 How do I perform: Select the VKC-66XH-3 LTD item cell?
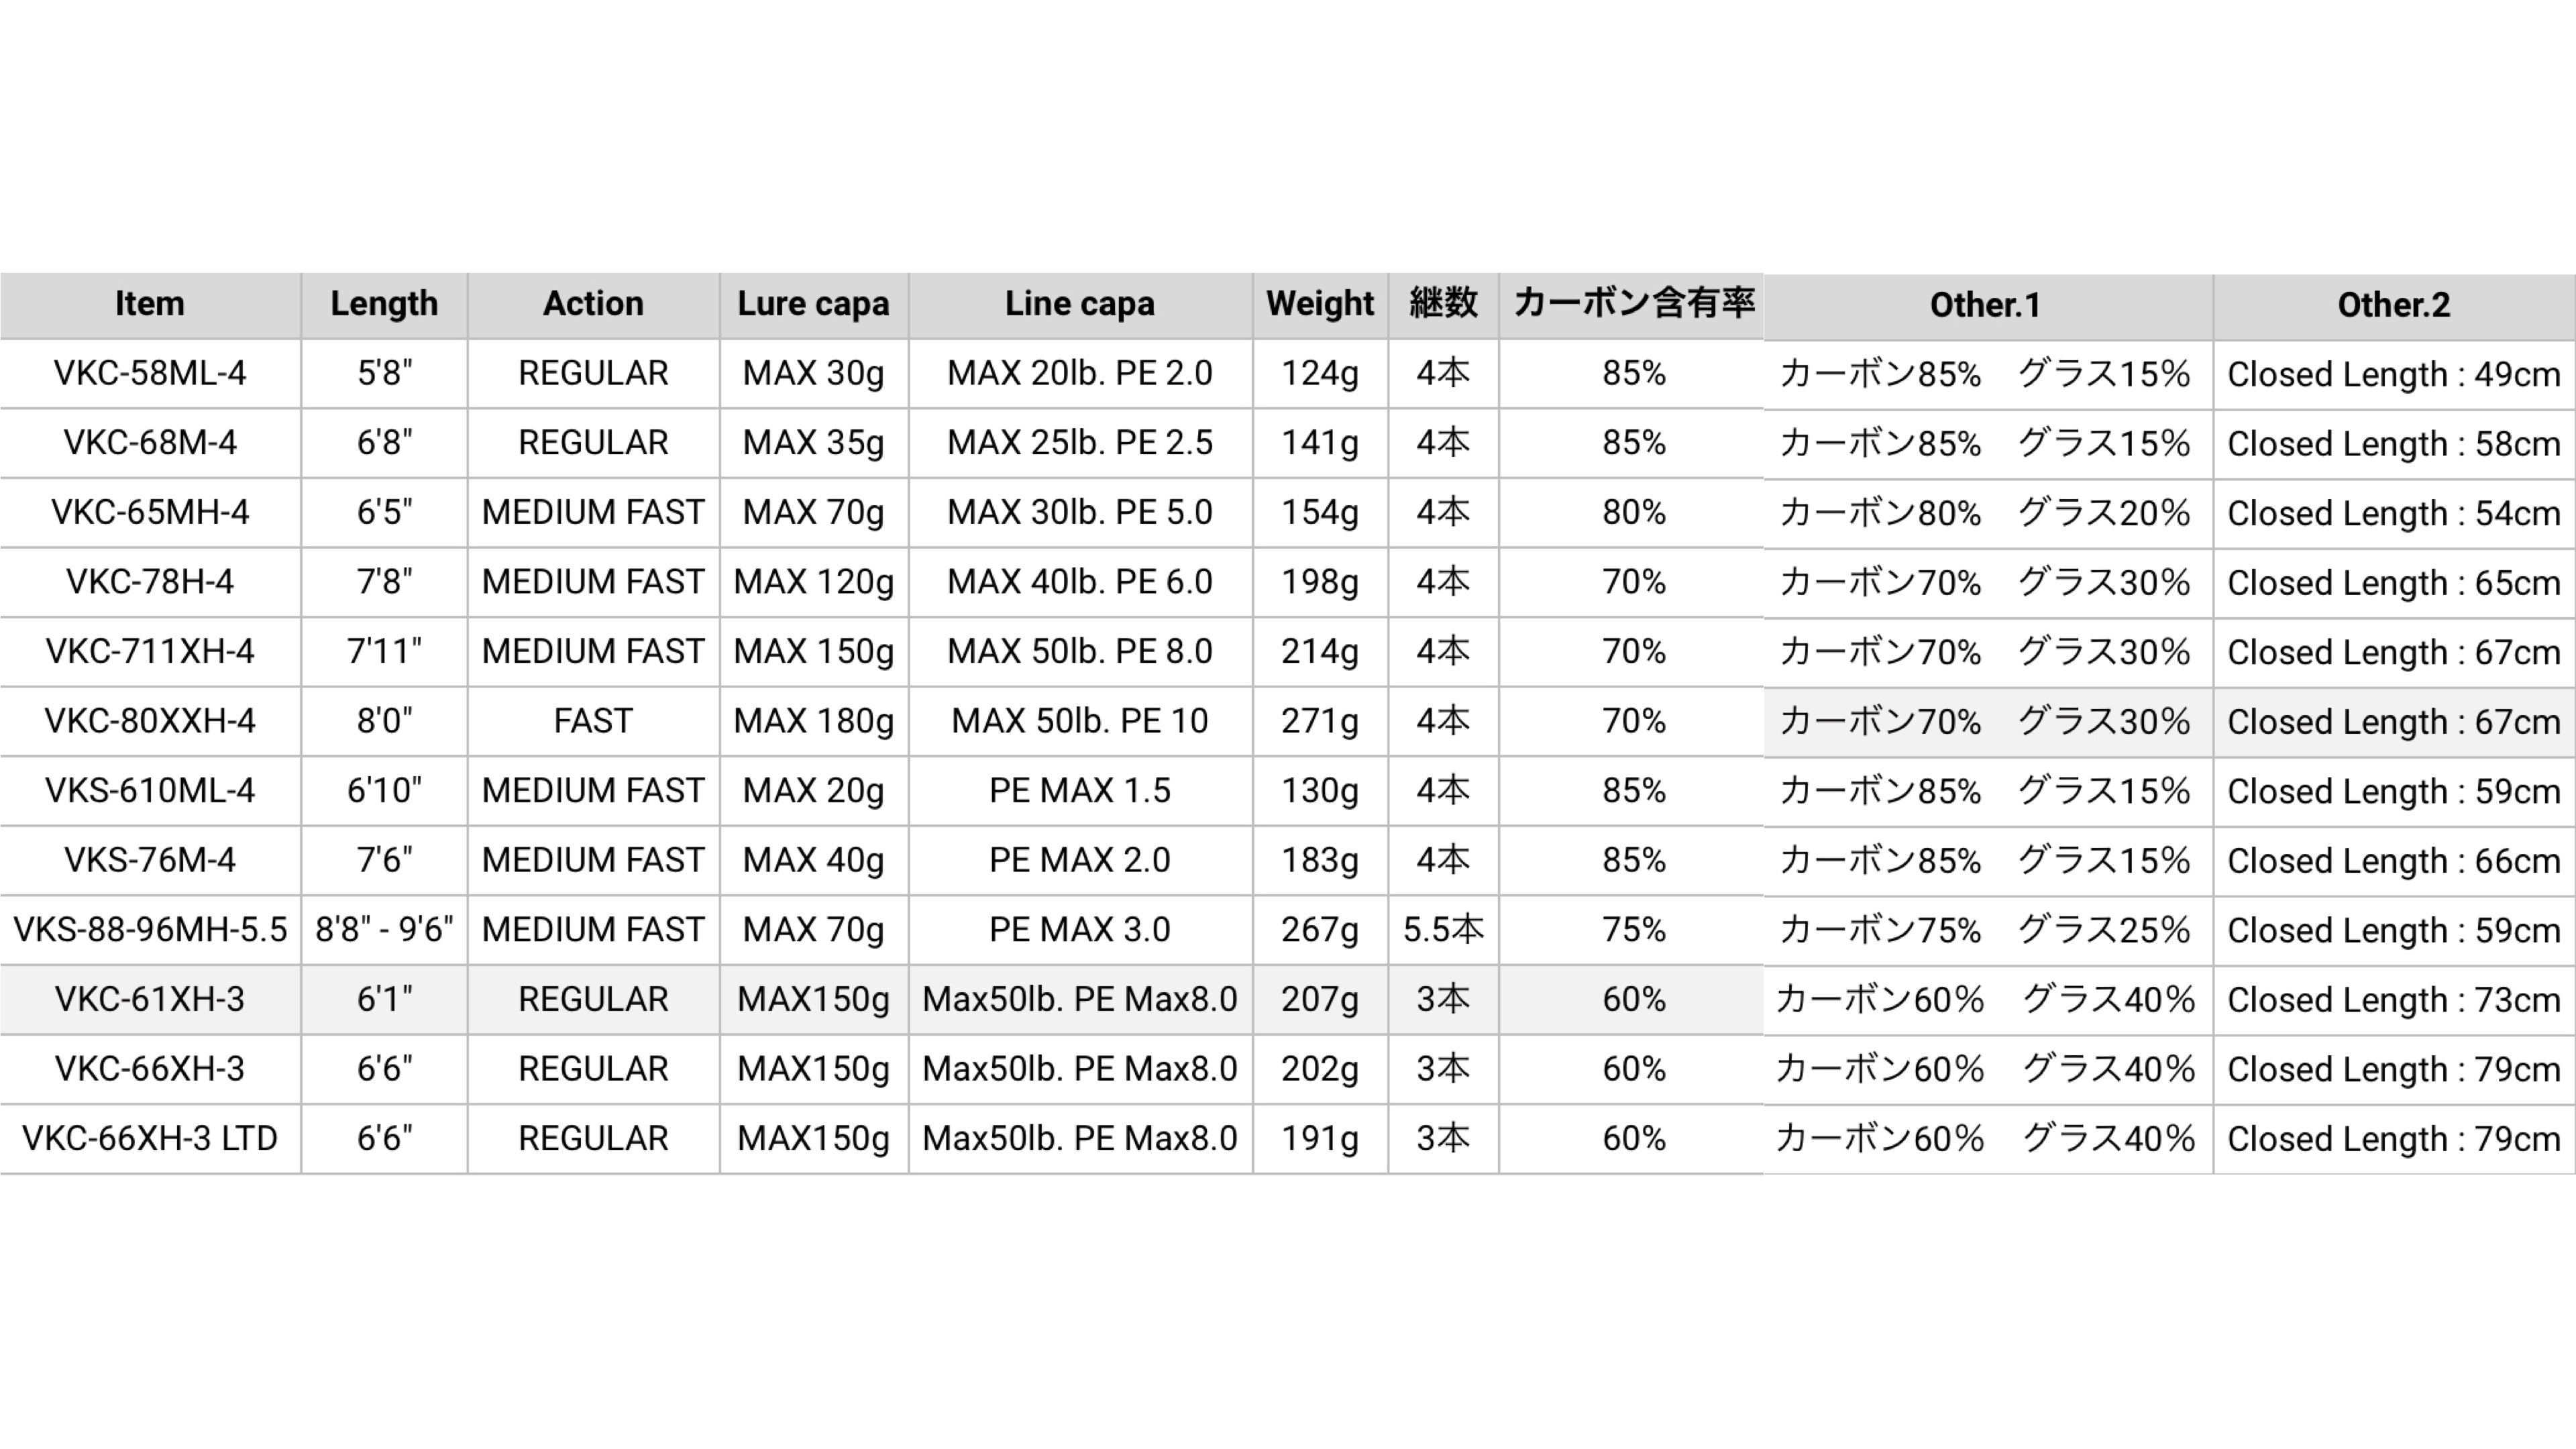(x=150, y=1139)
